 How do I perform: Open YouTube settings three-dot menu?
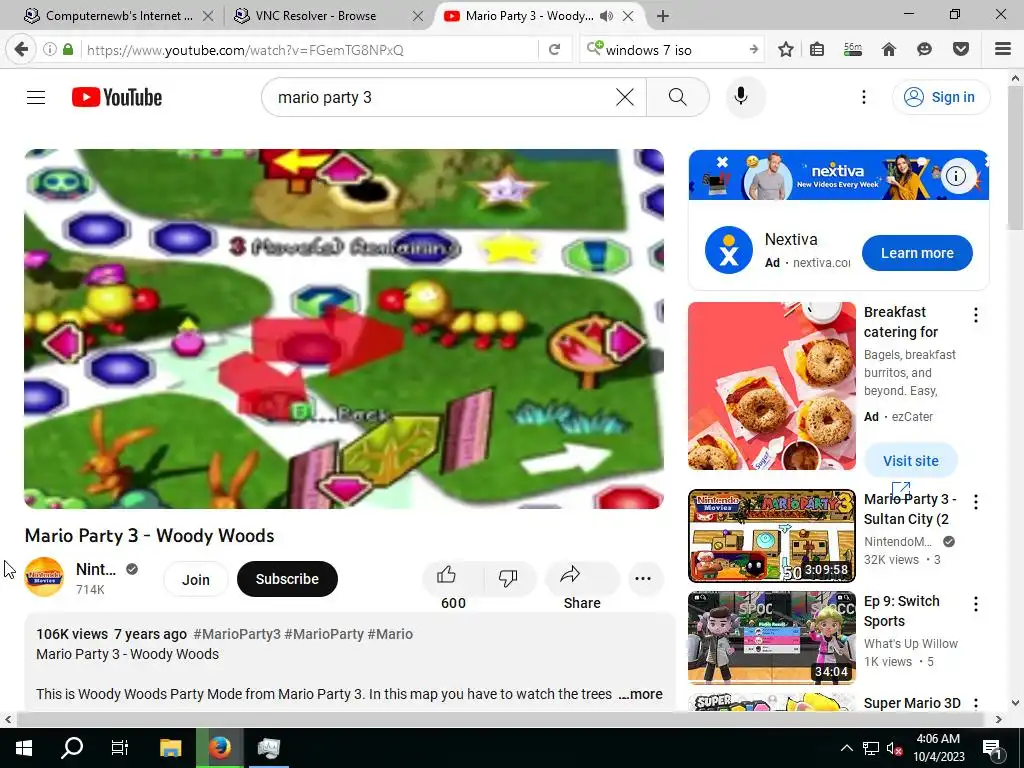pos(863,97)
